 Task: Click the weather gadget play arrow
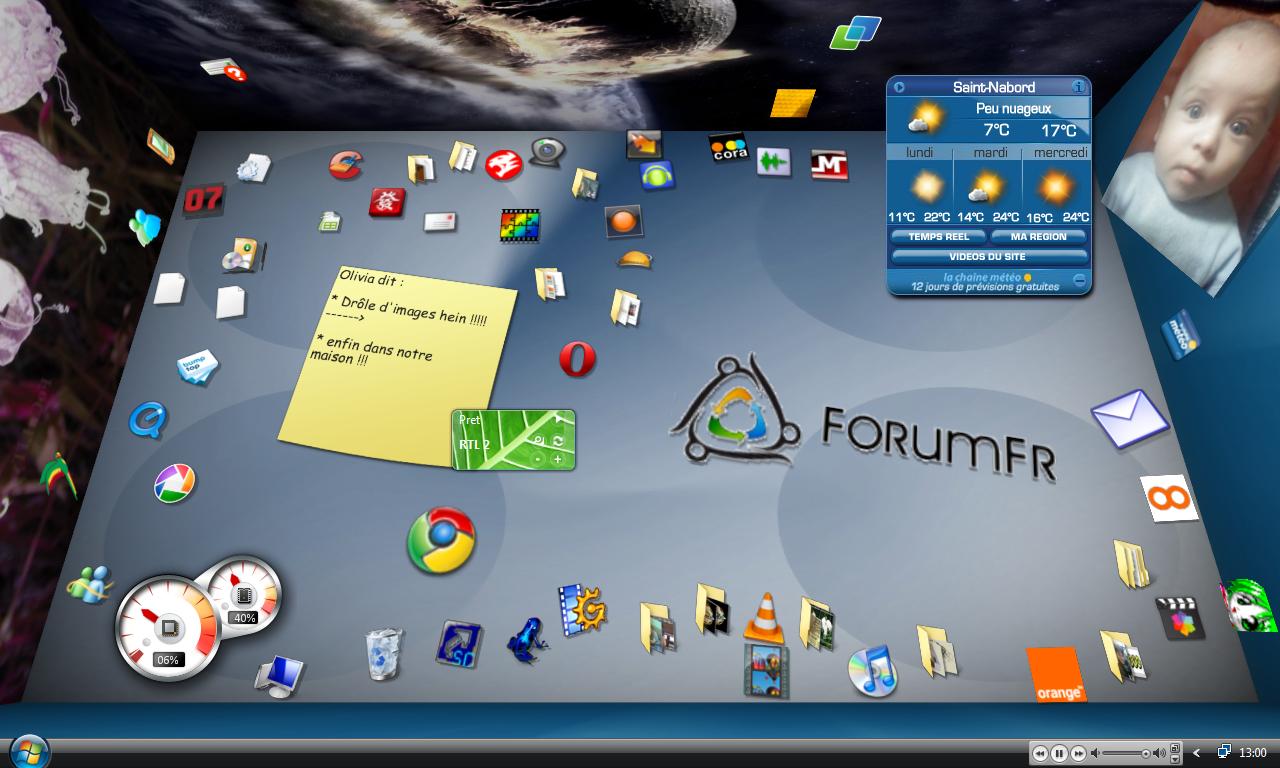(899, 87)
